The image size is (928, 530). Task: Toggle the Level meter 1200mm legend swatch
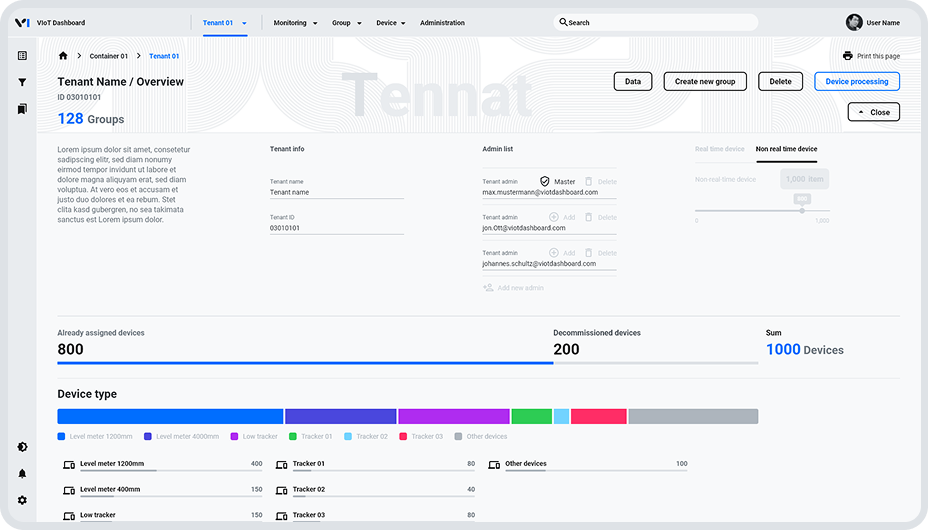tap(62, 437)
